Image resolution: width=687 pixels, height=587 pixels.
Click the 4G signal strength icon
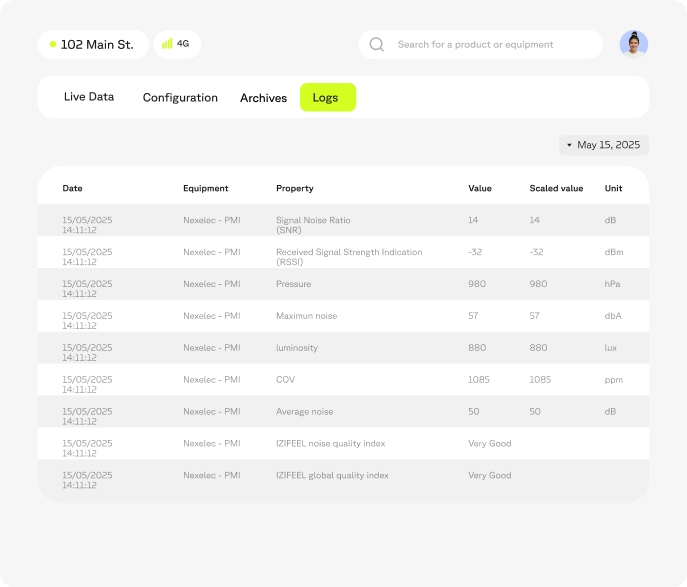pos(168,44)
